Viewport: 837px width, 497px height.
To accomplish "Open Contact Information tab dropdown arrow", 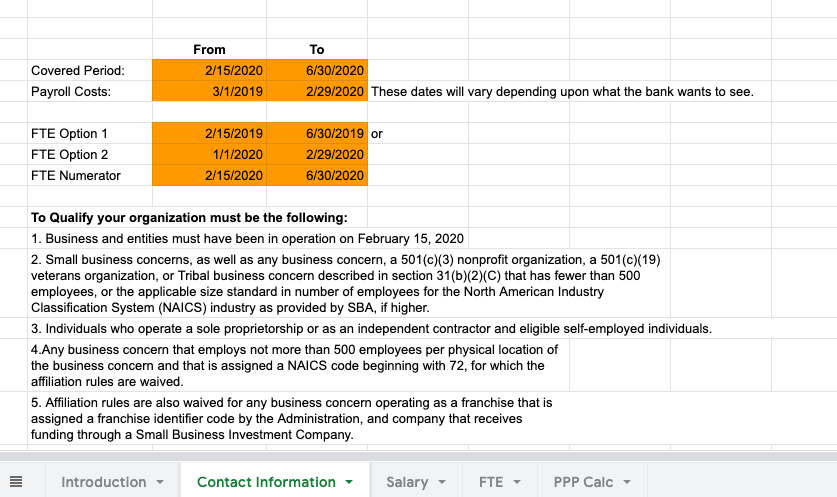I will coord(349,482).
